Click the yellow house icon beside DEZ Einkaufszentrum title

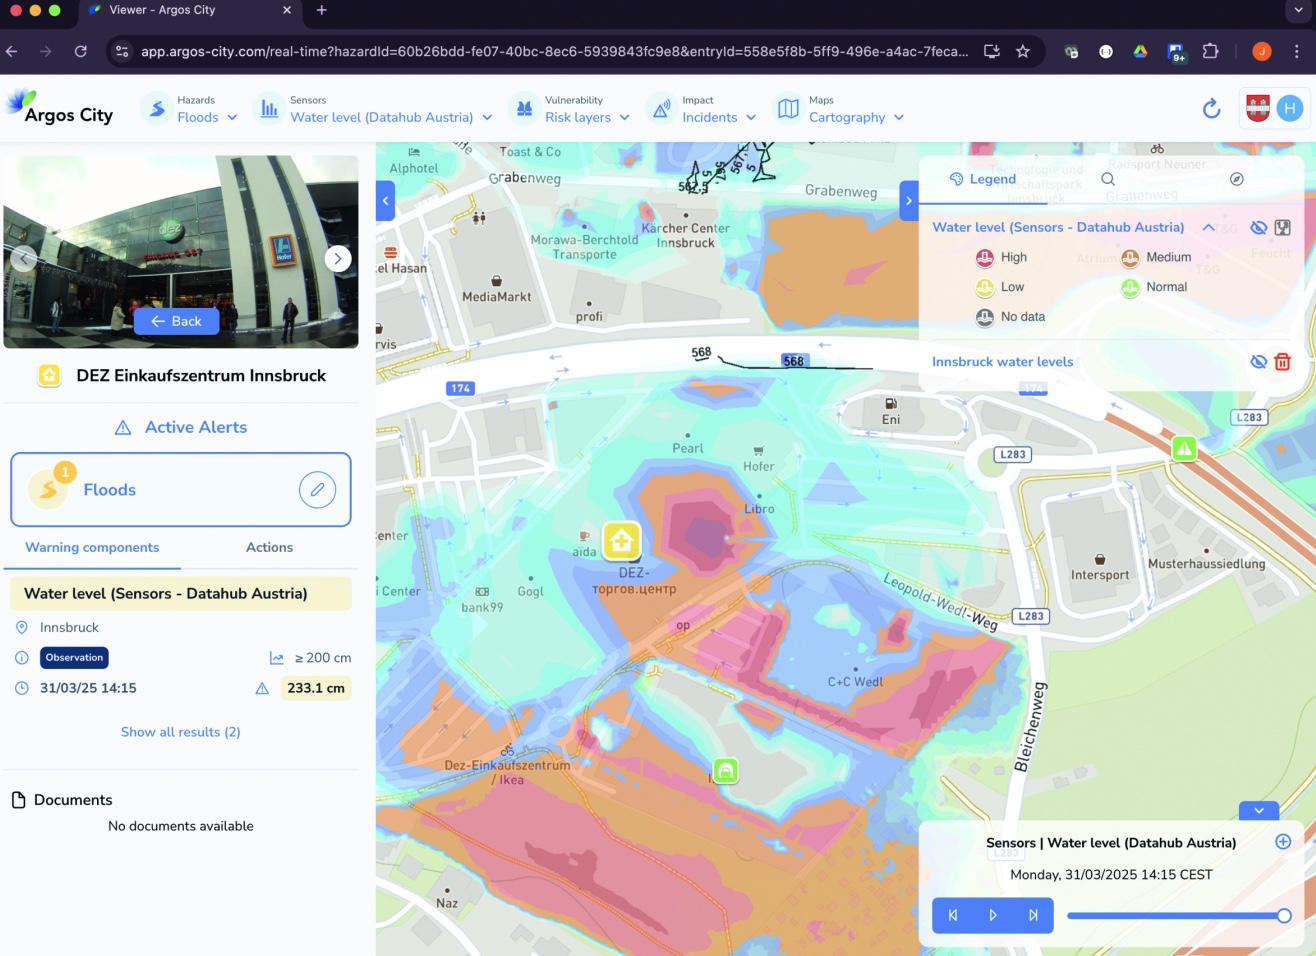[49, 376]
